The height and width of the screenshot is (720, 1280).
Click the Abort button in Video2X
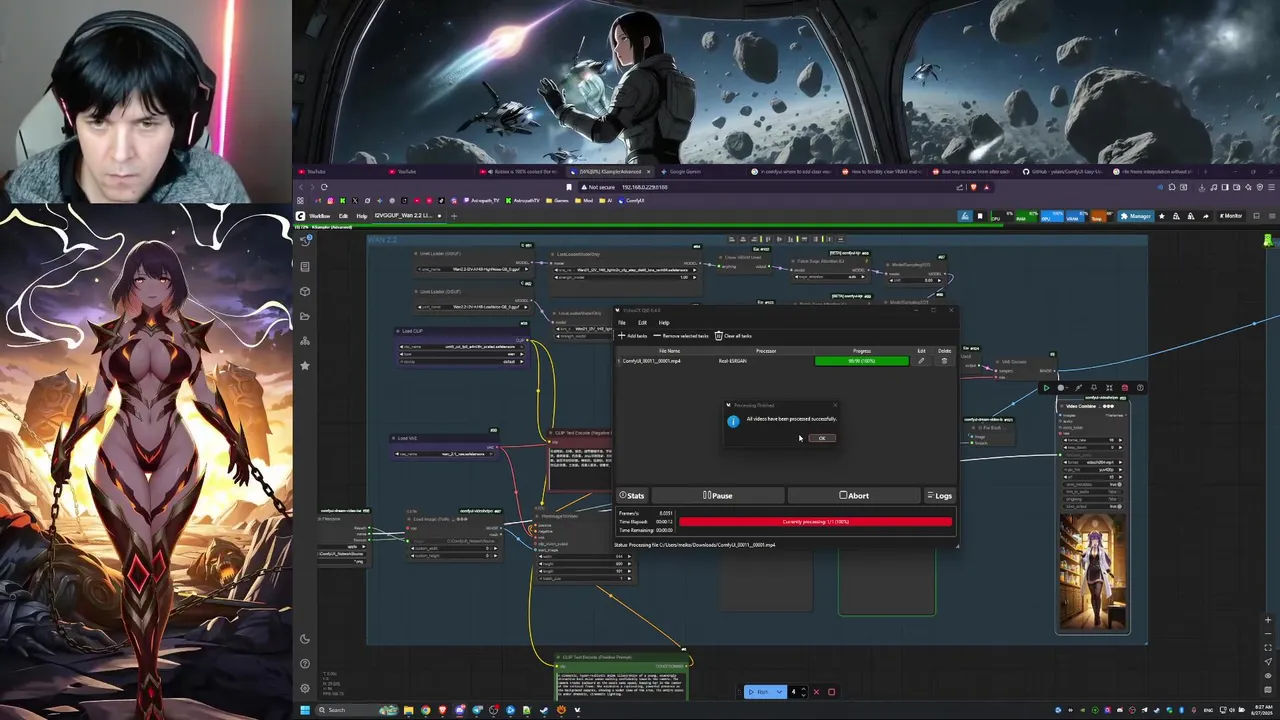pos(855,495)
